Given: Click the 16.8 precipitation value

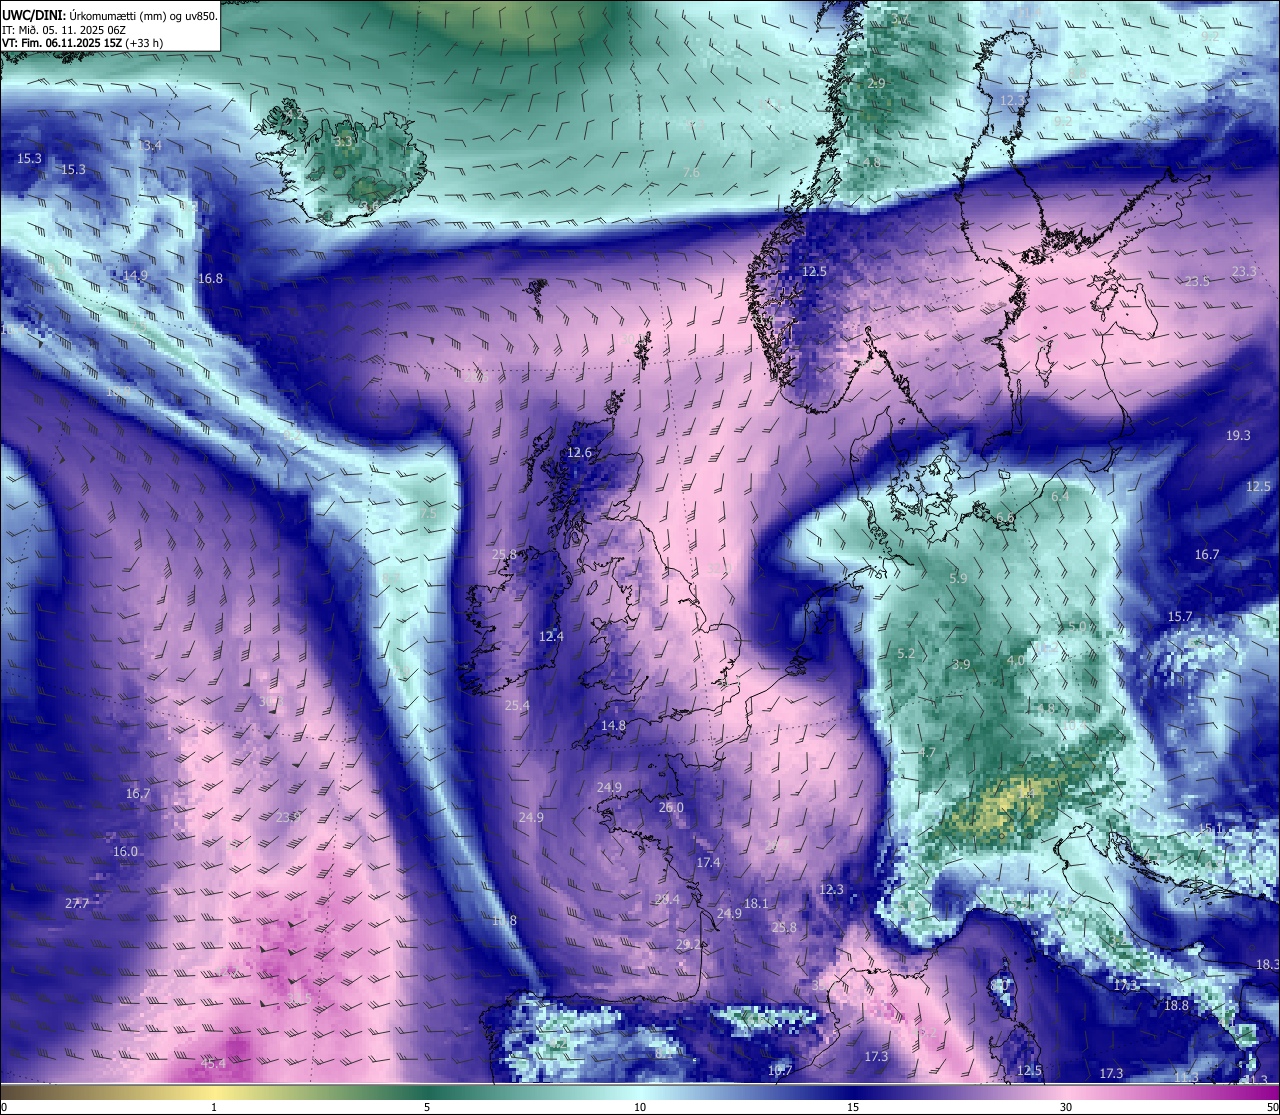Looking at the screenshot, I should point(211,279).
